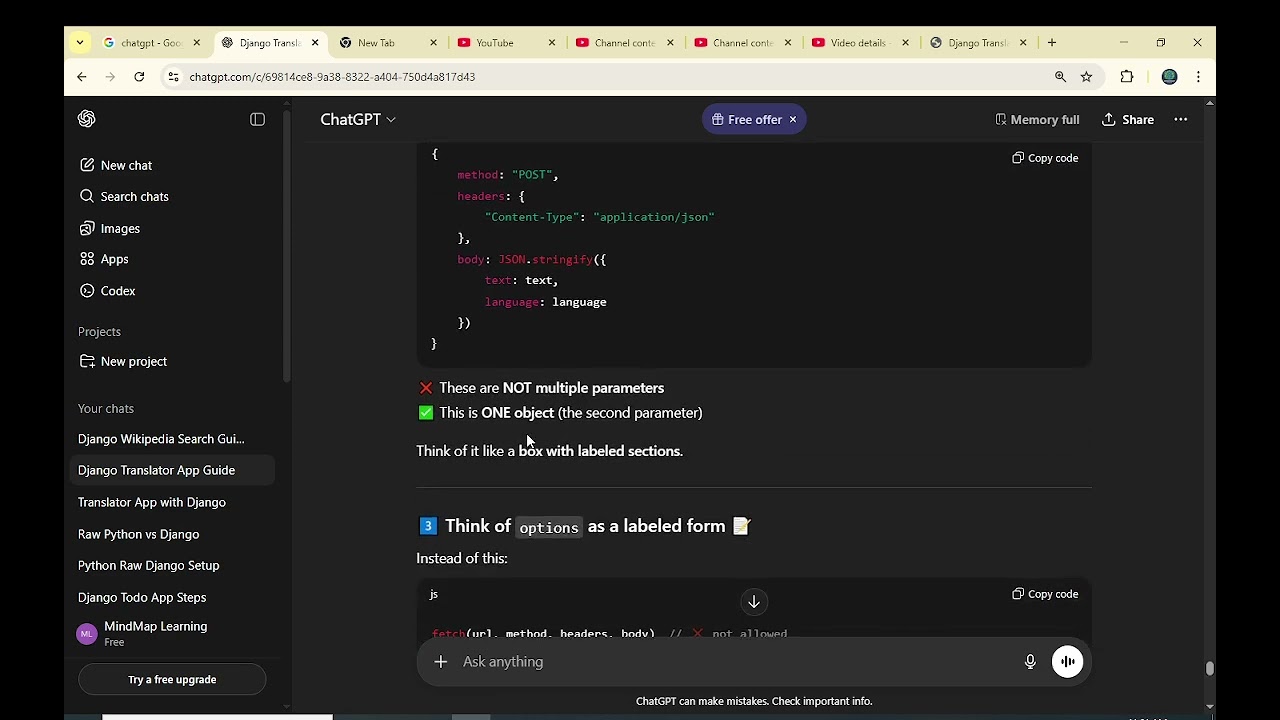
Task: Click the Projects section header
Action: coord(99,332)
